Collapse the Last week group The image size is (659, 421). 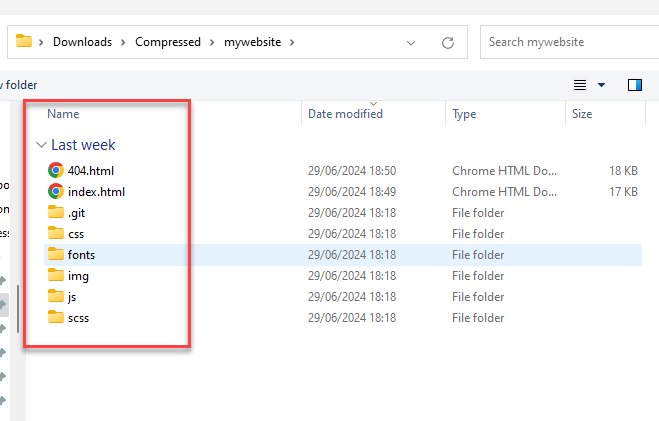click(41, 145)
